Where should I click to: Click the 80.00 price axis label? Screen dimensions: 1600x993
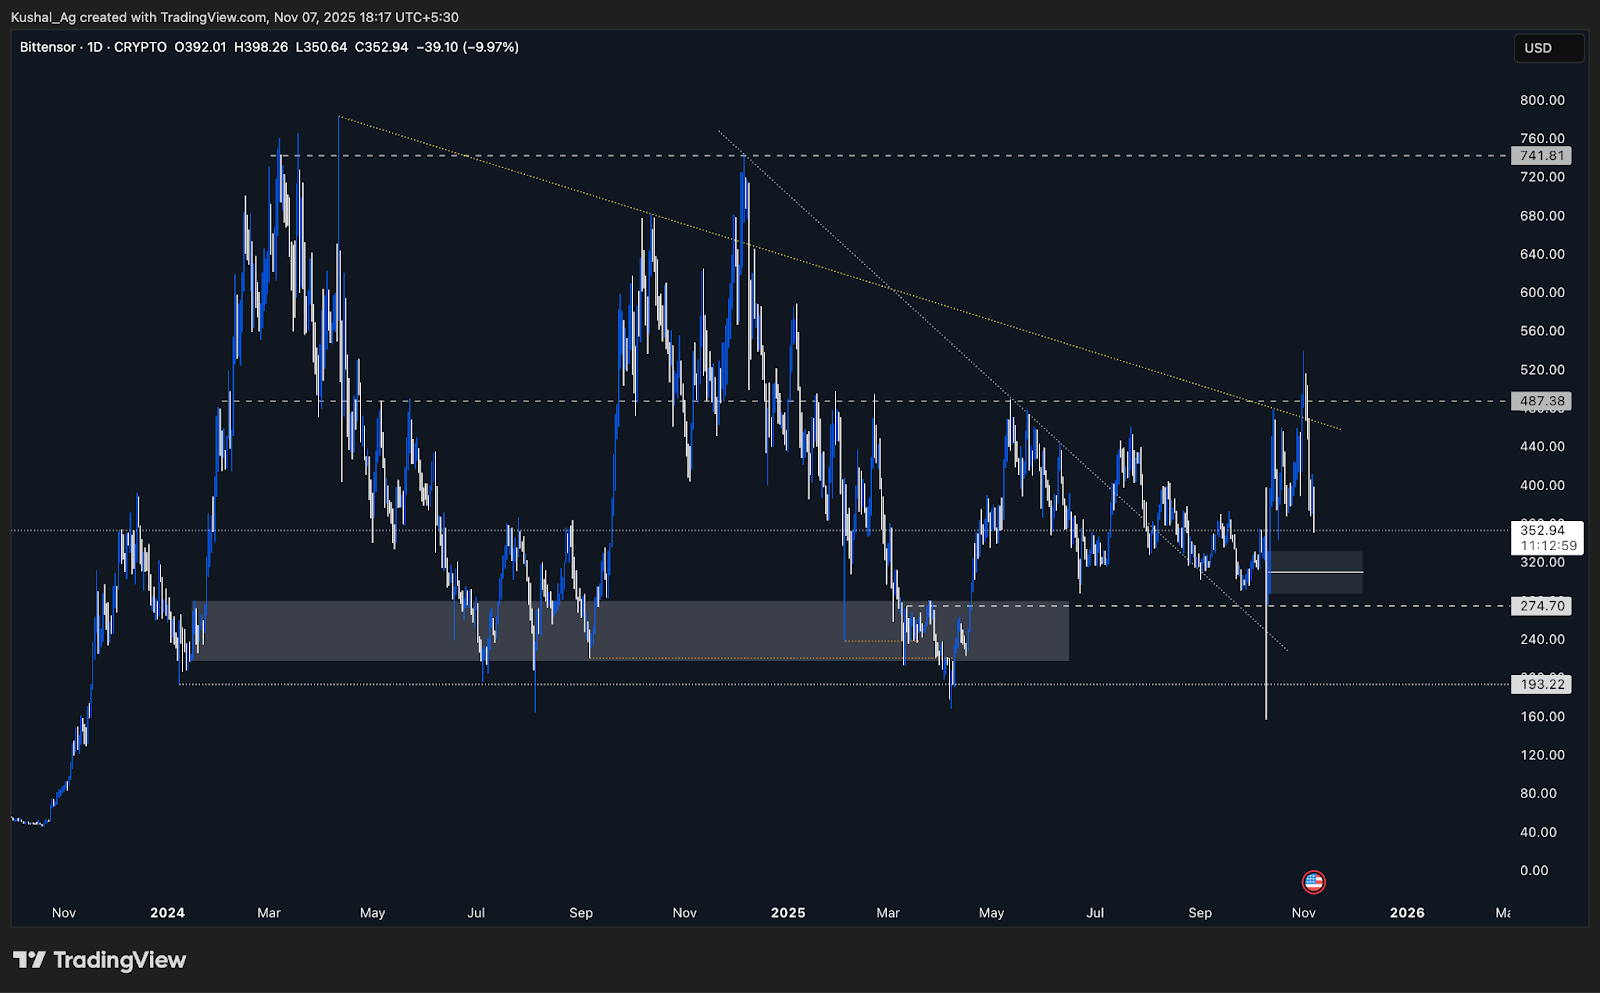pos(1538,793)
